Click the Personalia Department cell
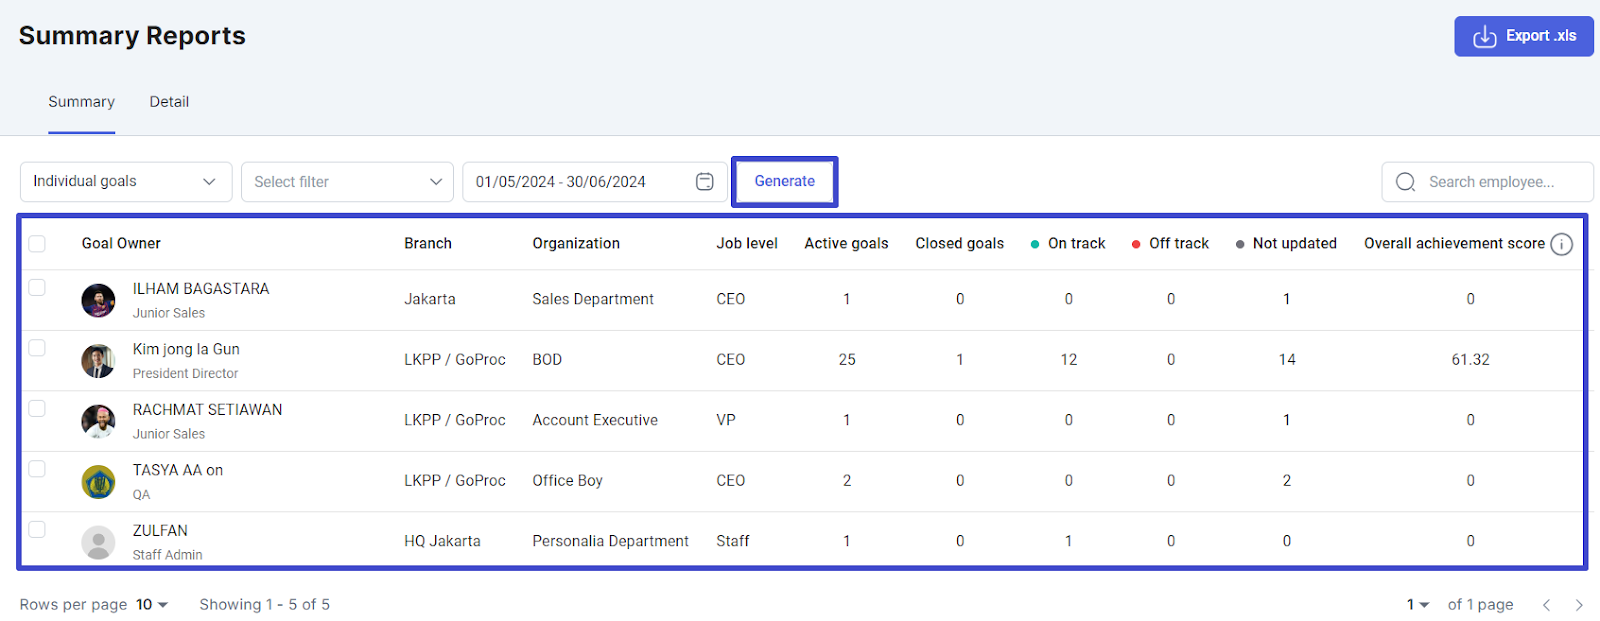This screenshot has height=621, width=1600. click(x=610, y=541)
